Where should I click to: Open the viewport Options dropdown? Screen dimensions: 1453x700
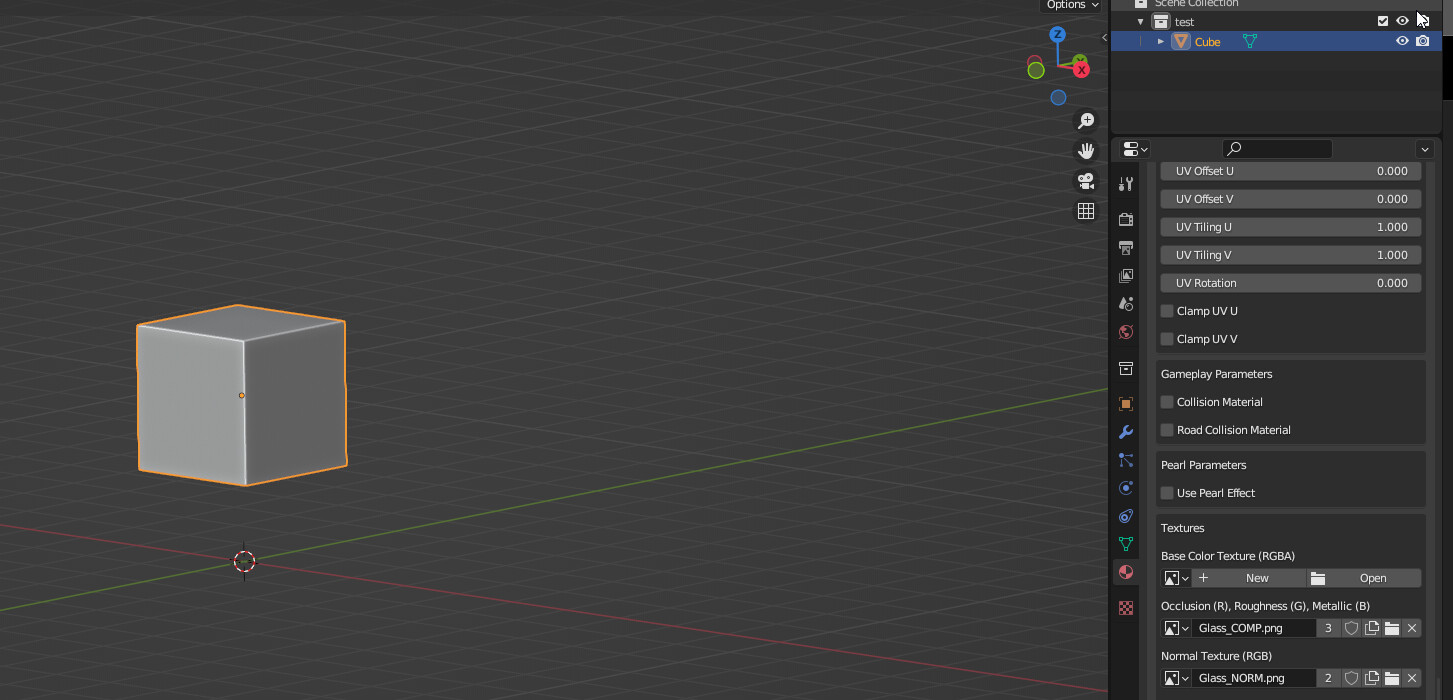(x=1072, y=5)
